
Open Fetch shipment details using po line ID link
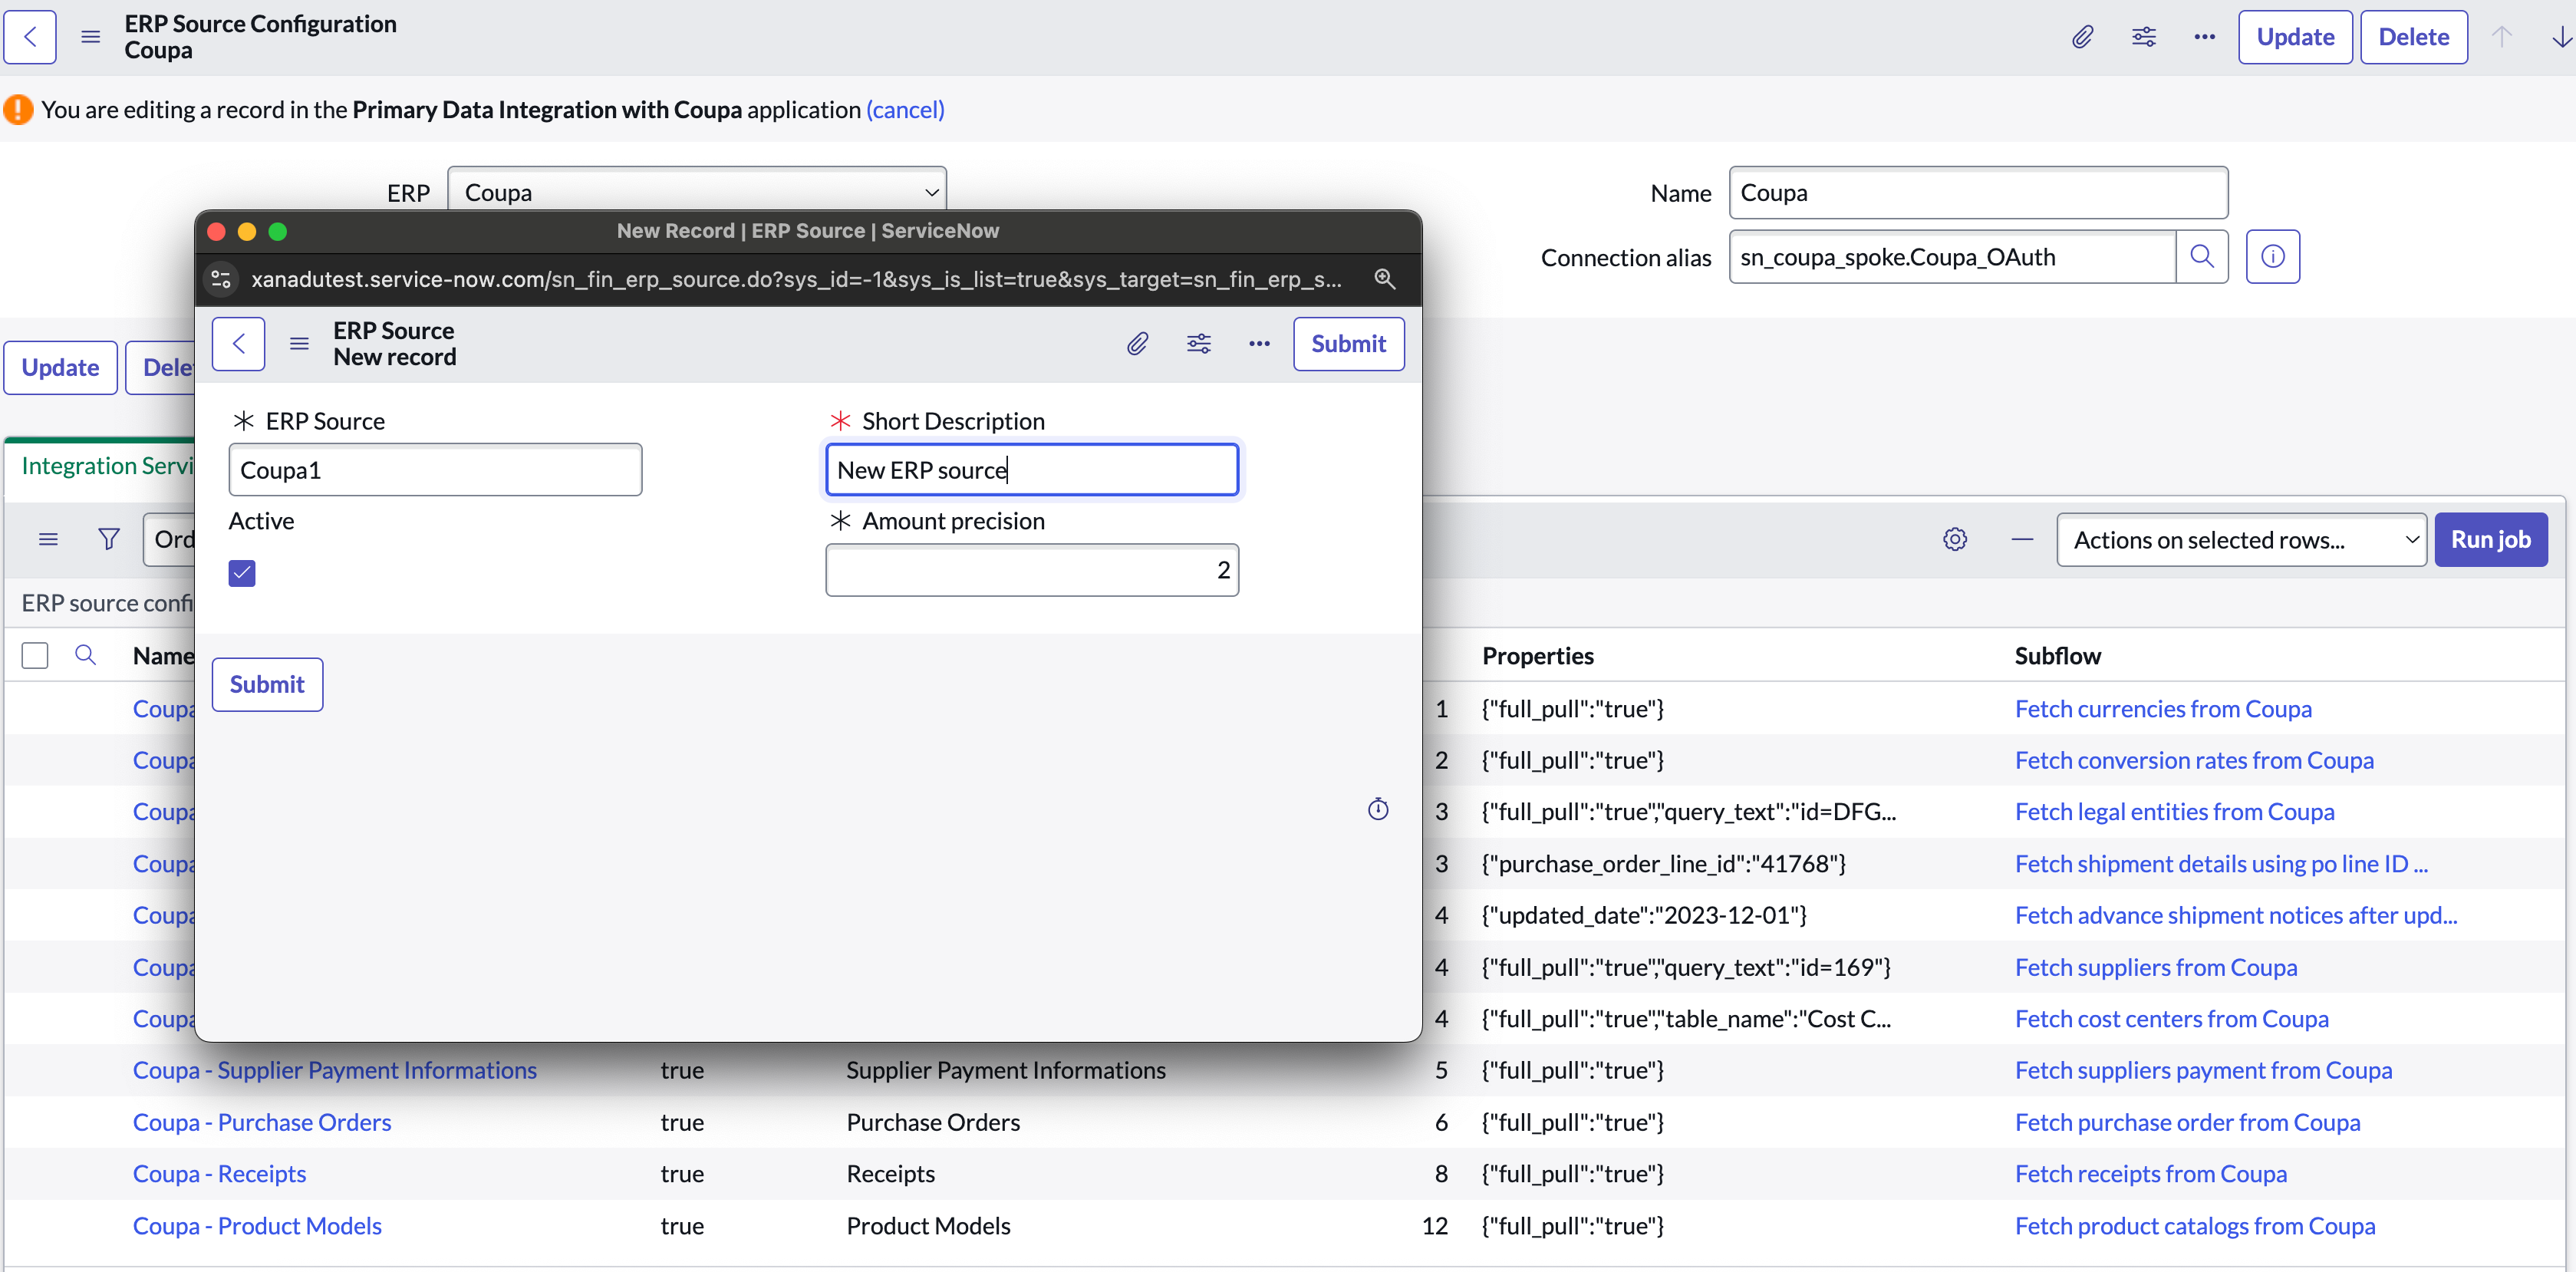(x=2221, y=864)
